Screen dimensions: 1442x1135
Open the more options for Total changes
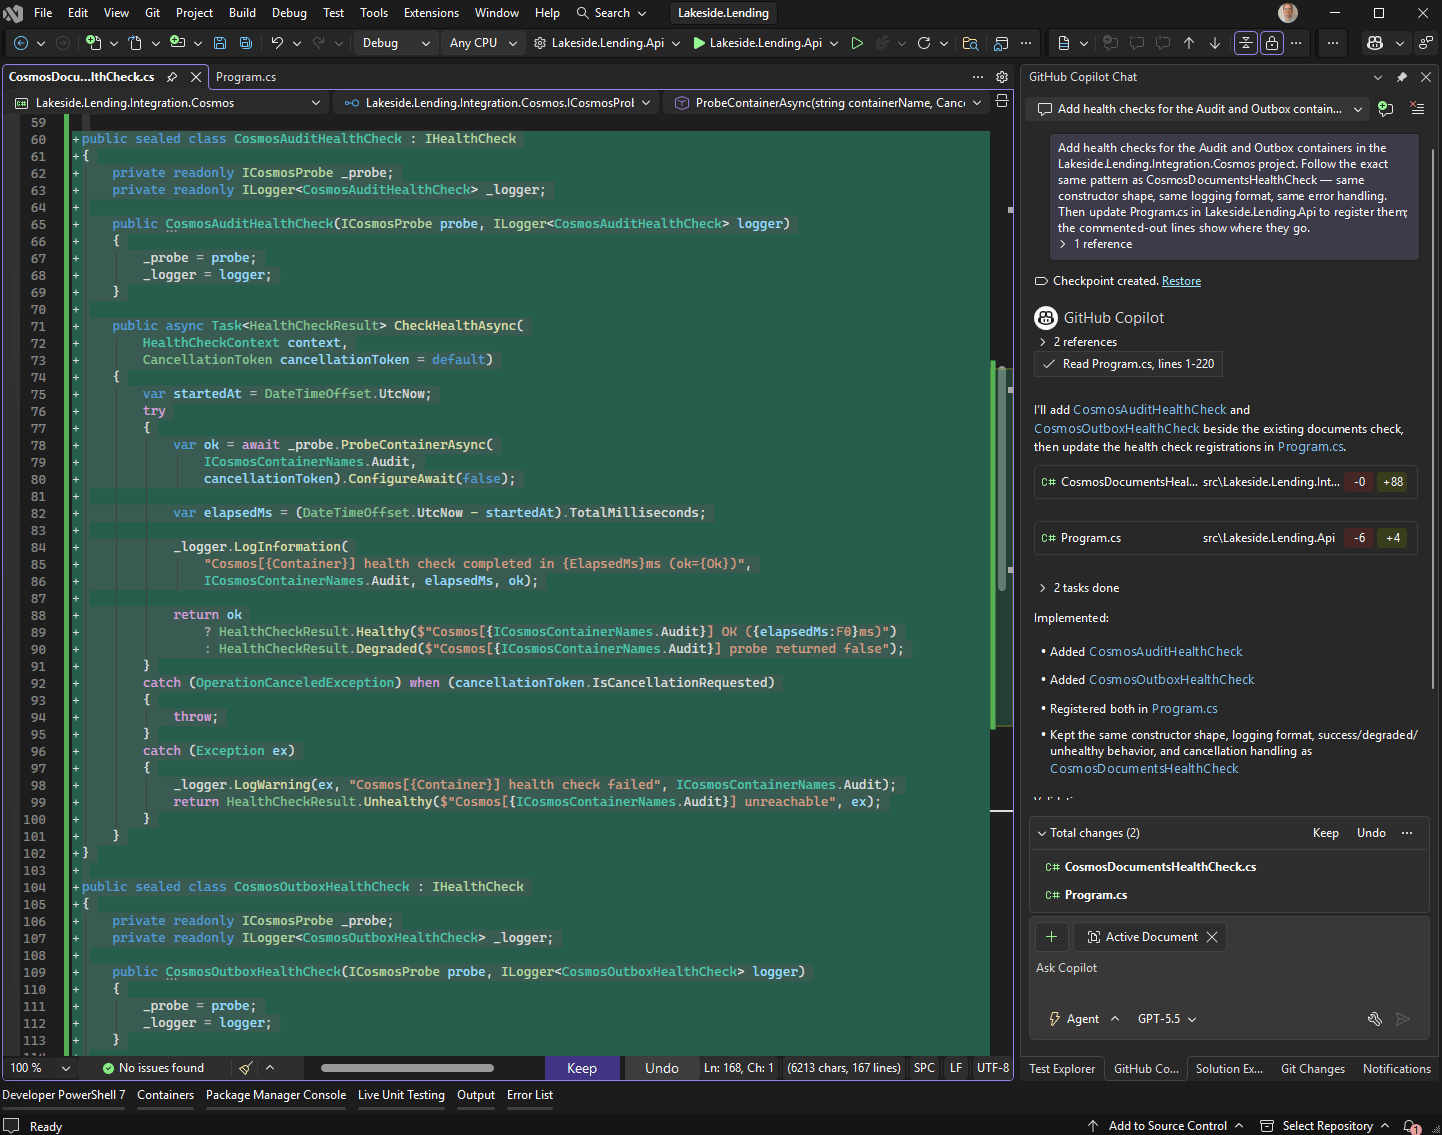coord(1407,833)
